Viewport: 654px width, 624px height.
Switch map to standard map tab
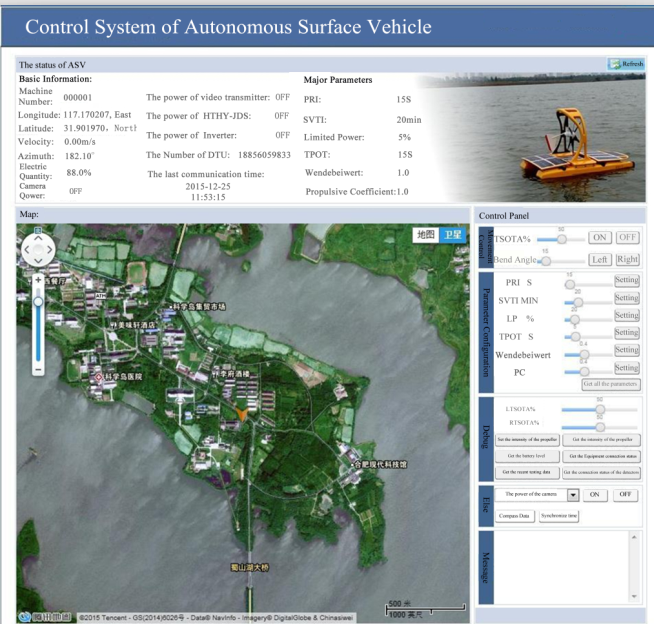[x=426, y=234]
